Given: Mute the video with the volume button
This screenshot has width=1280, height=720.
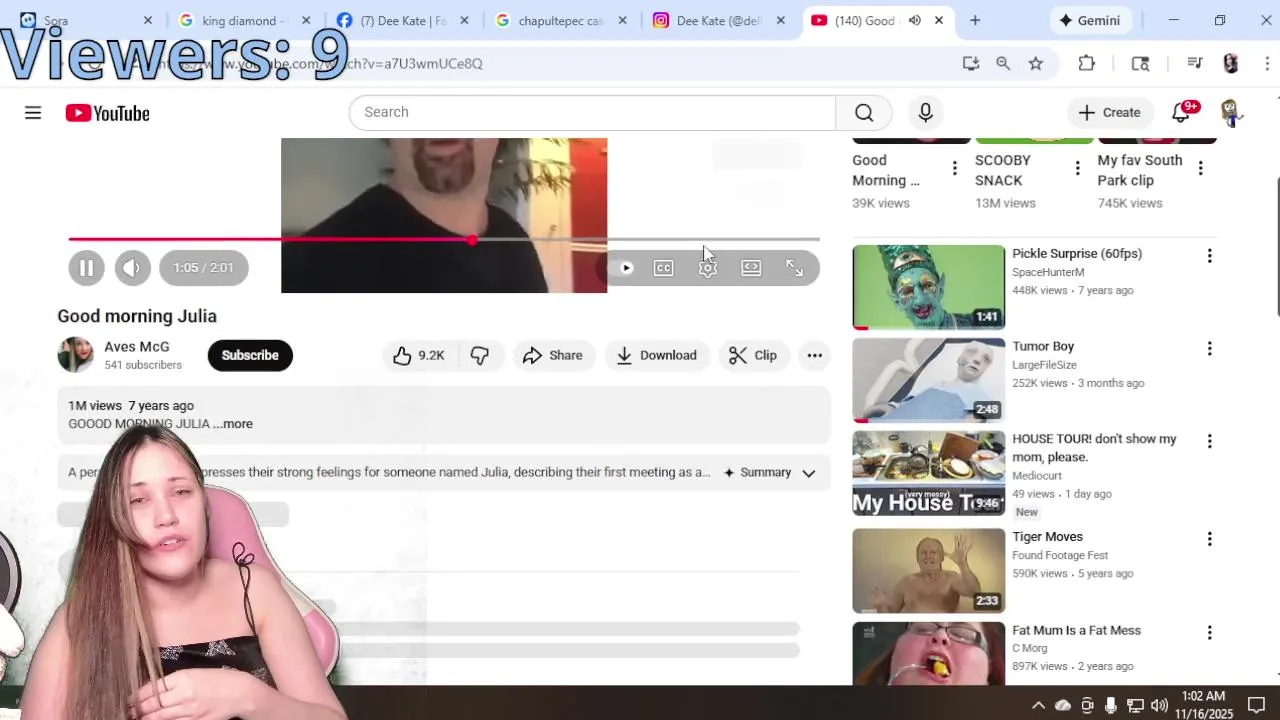Looking at the screenshot, I should click(x=132, y=267).
